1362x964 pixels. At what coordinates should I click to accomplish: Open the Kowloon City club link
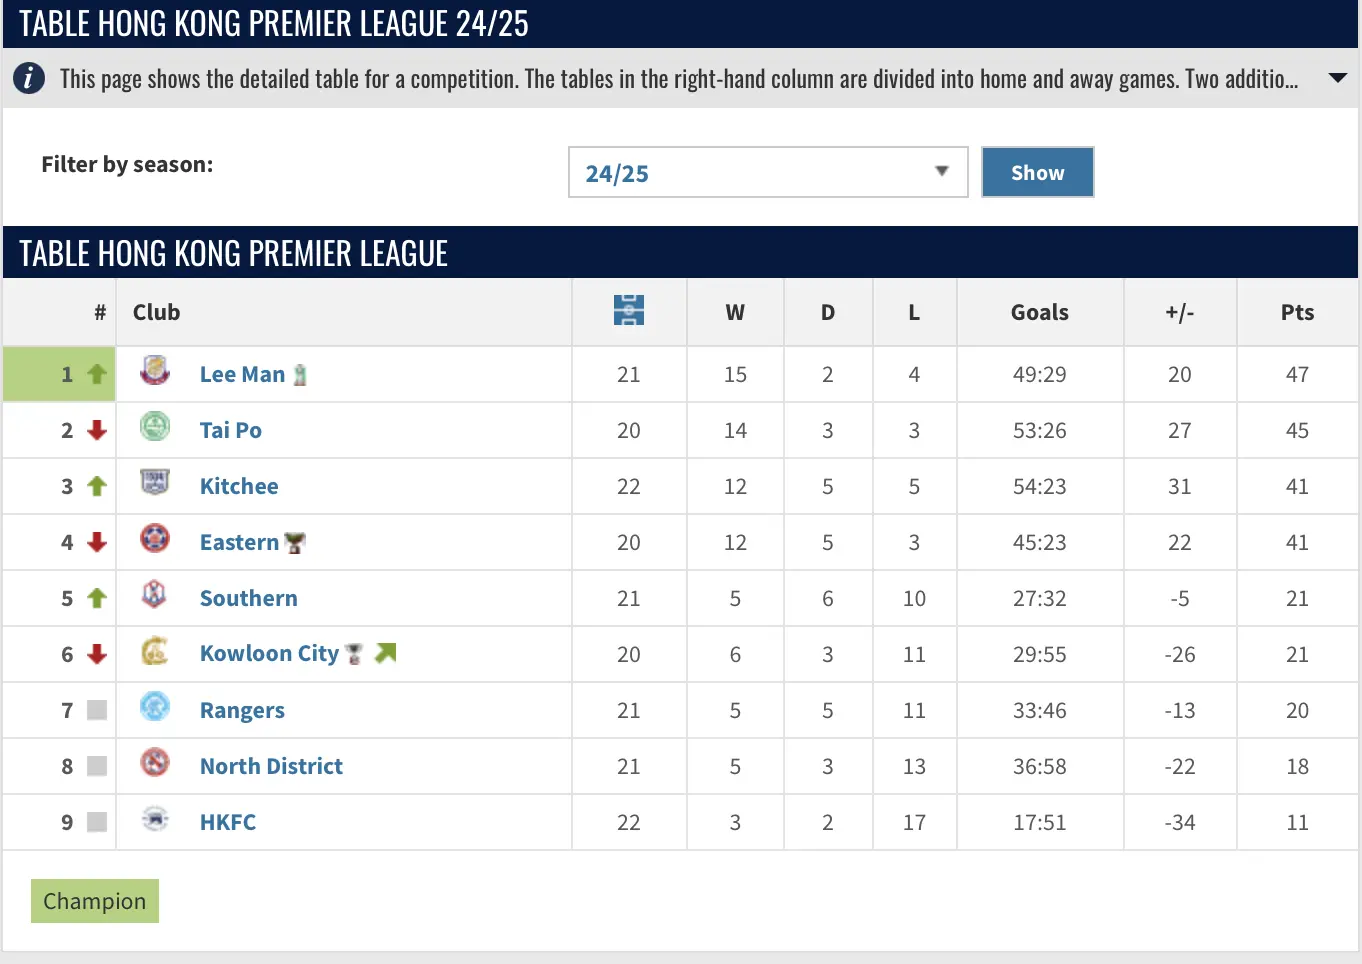pos(269,654)
